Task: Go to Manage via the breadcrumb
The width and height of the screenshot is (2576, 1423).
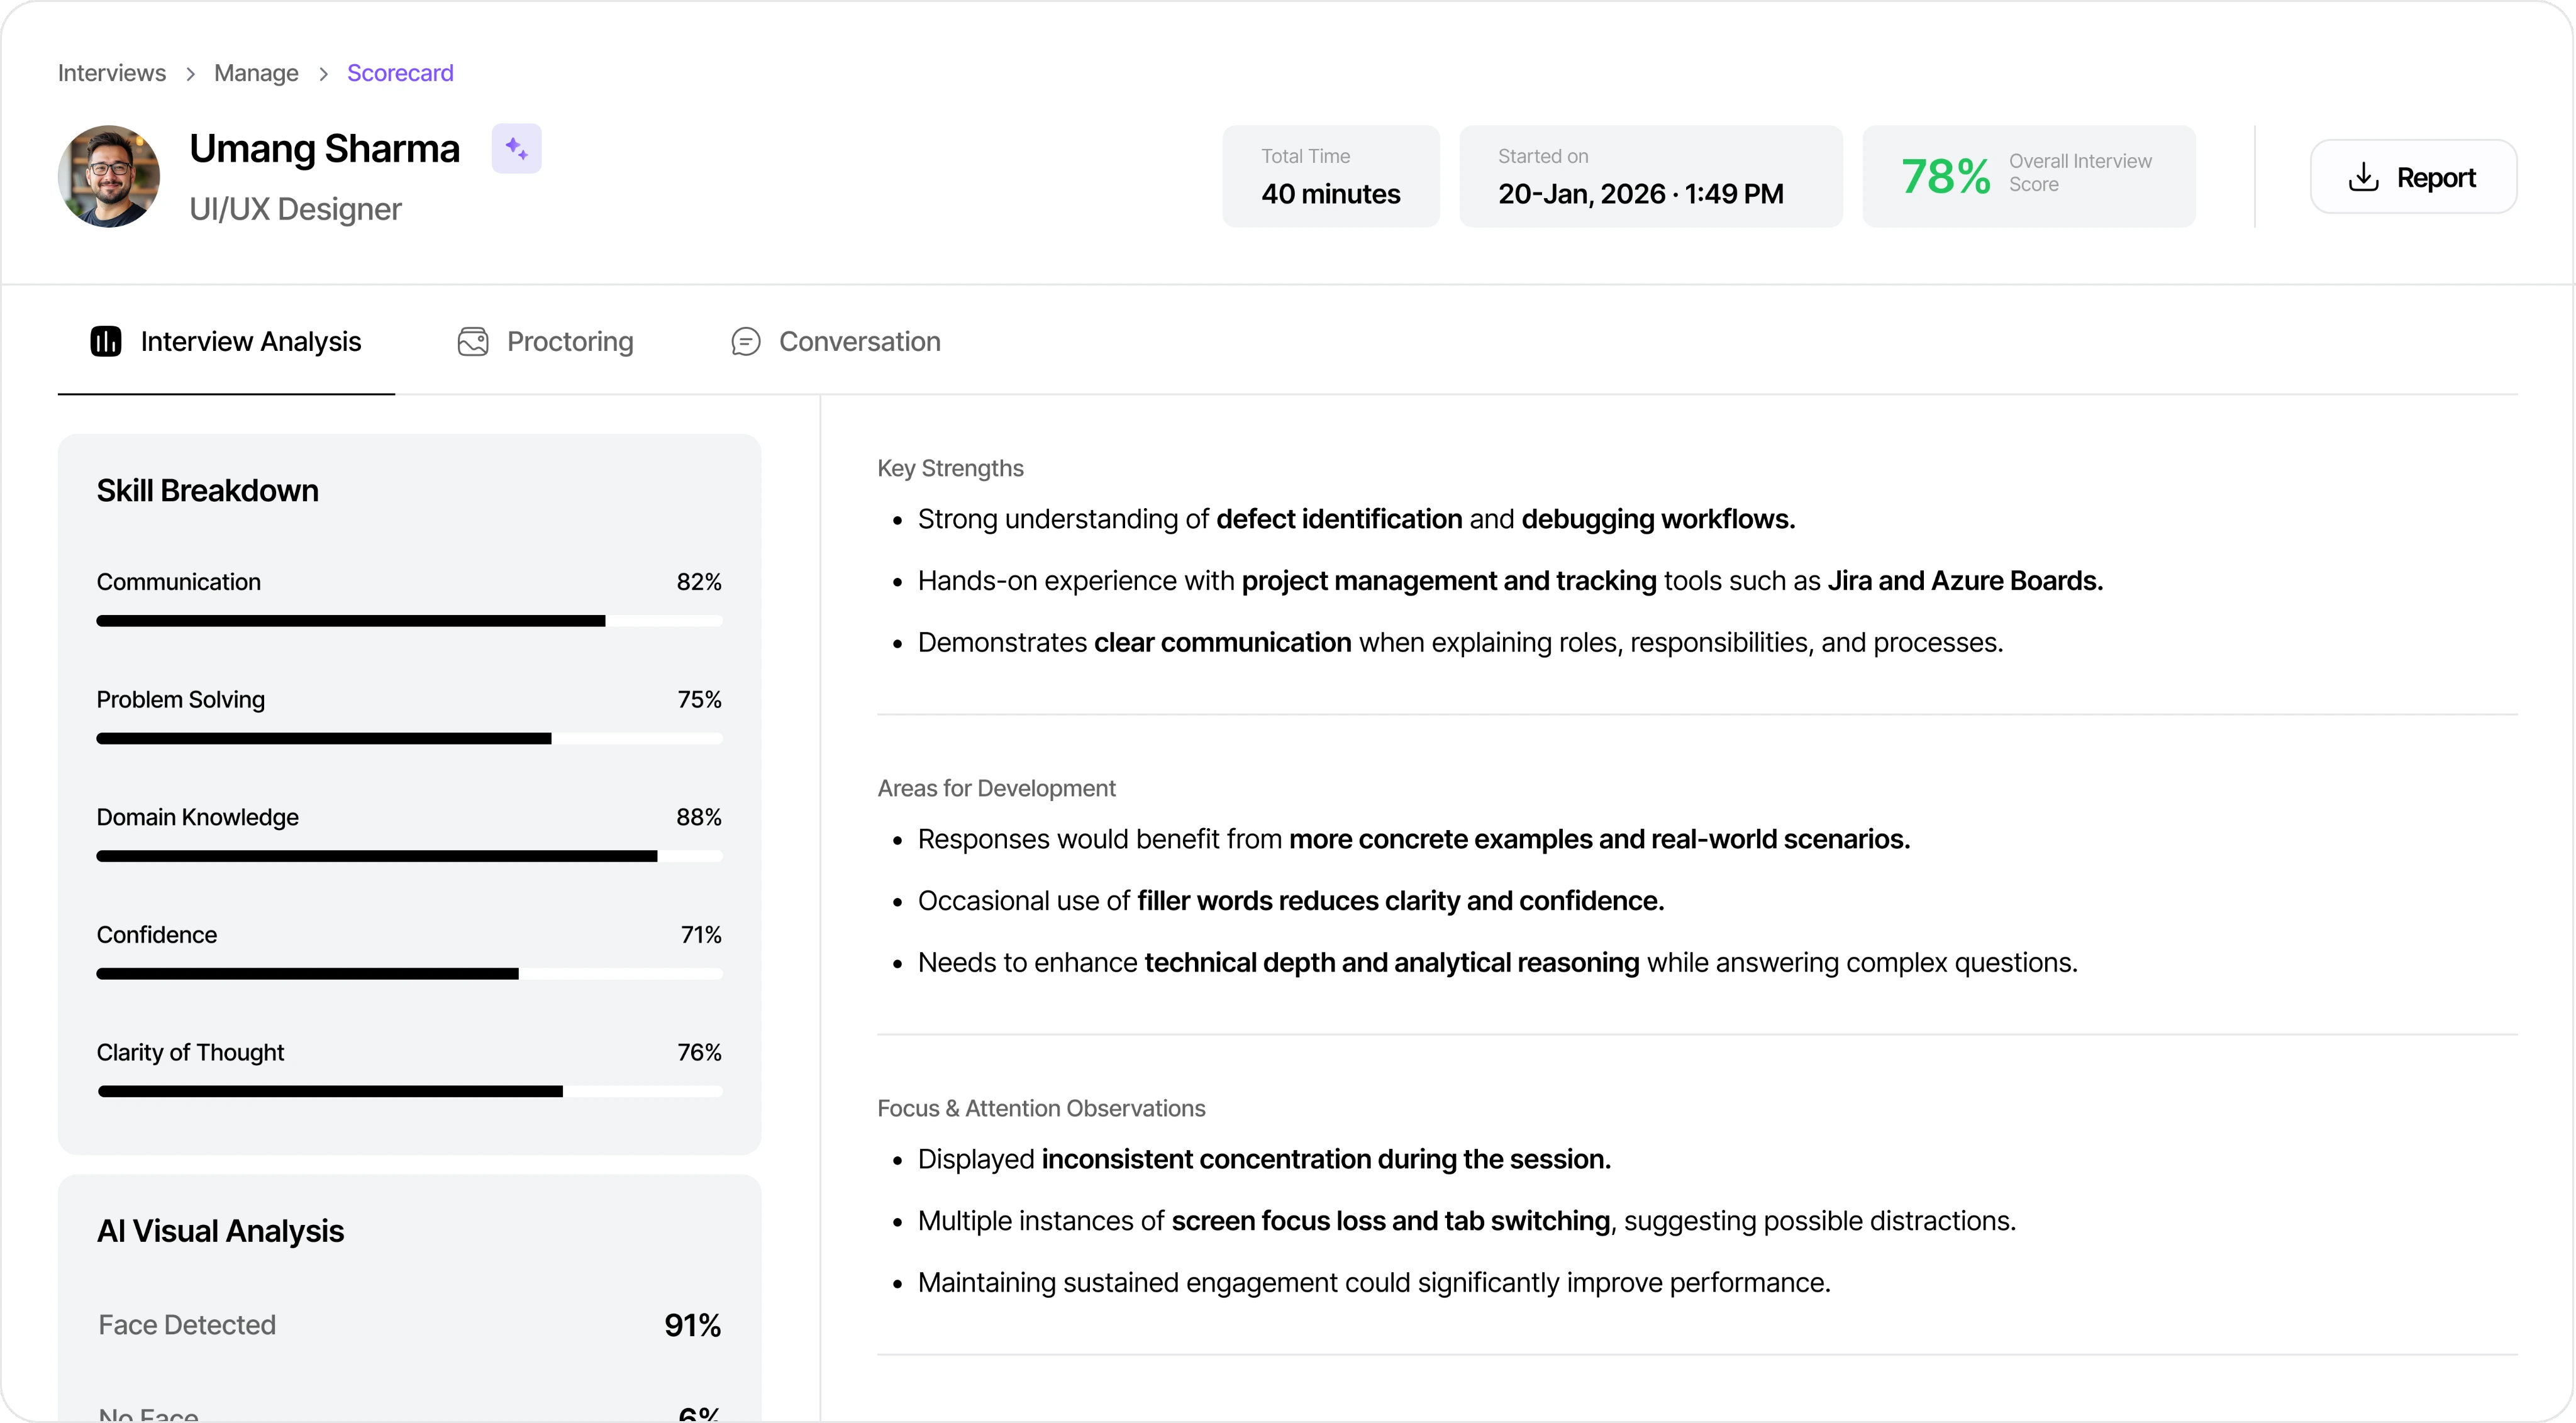Action: [256, 72]
